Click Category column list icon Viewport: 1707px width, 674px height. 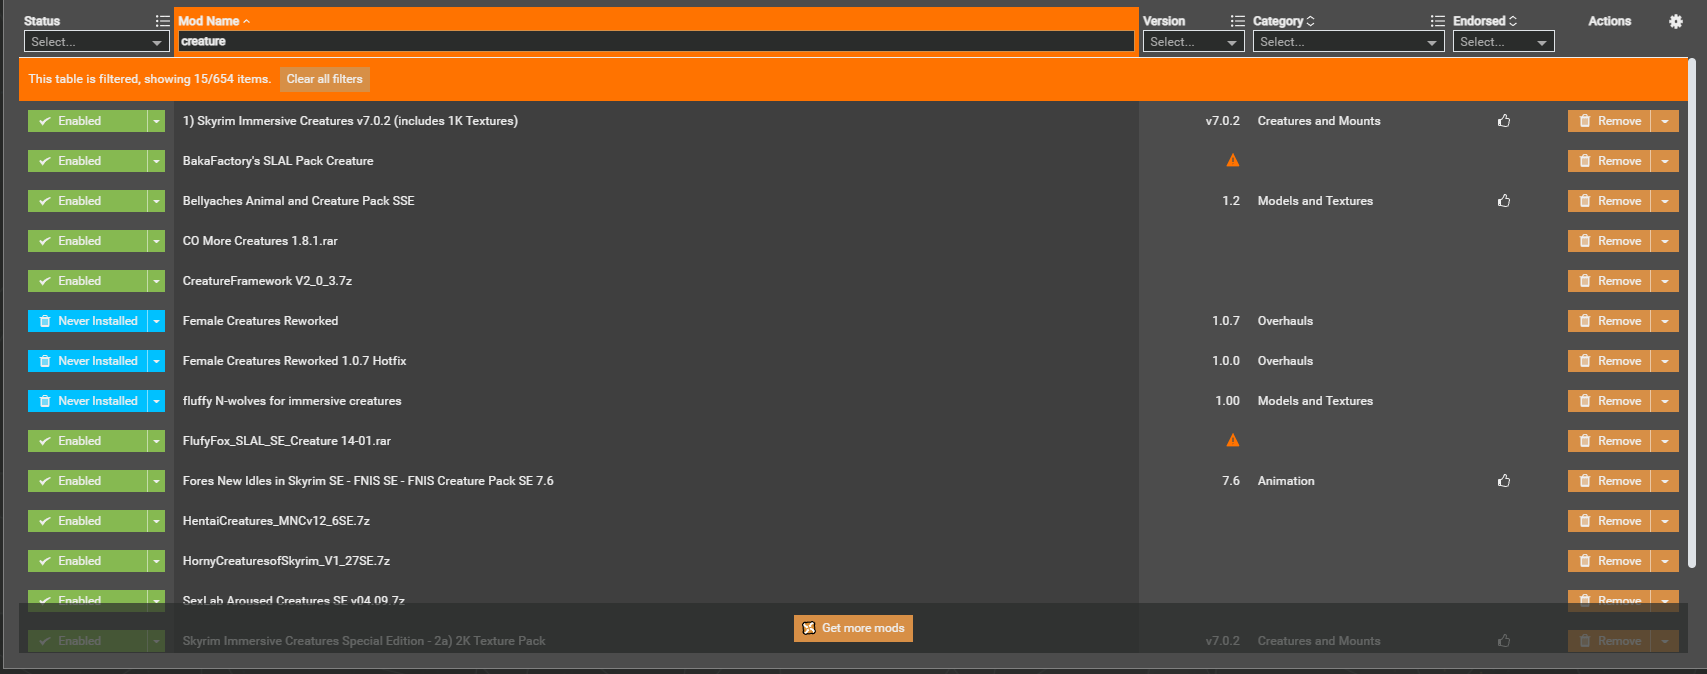coord(1437,21)
